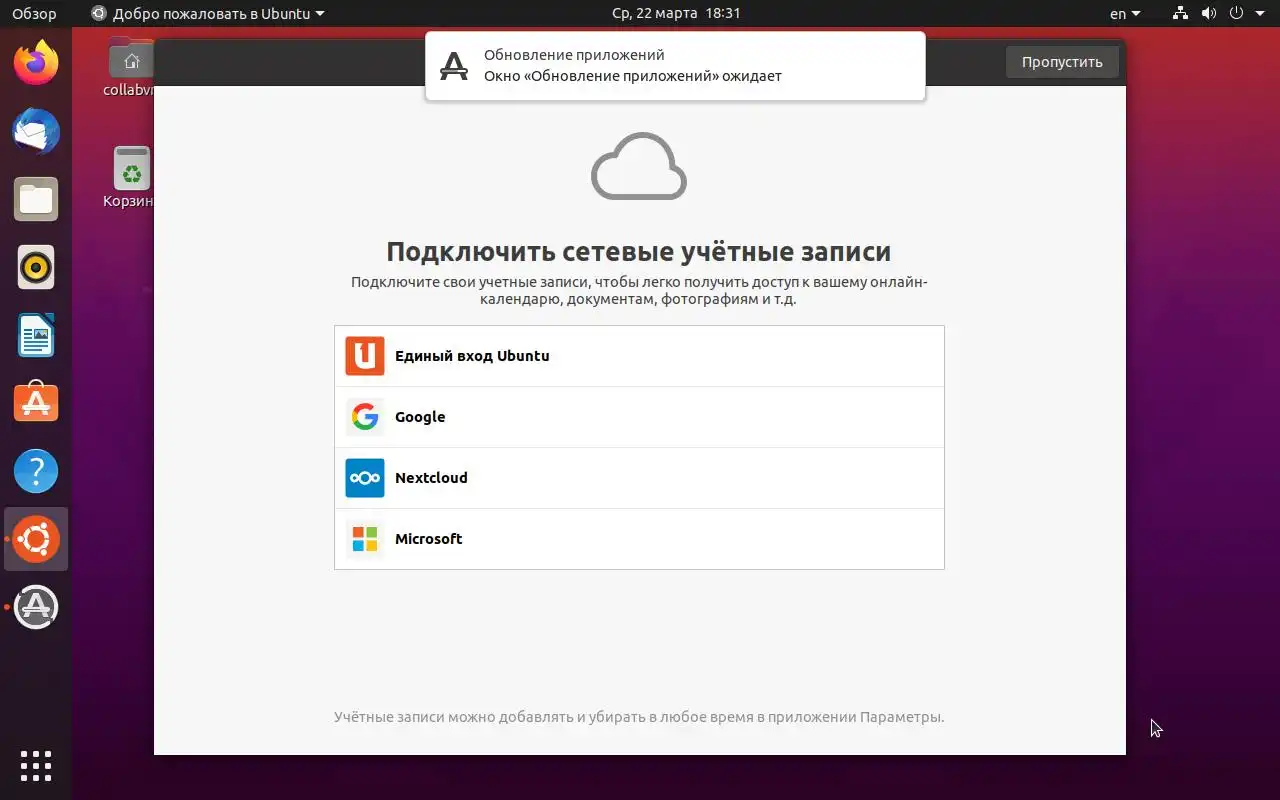Click the Пропустить skip button
The image size is (1280, 800).
[x=1062, y=62]
